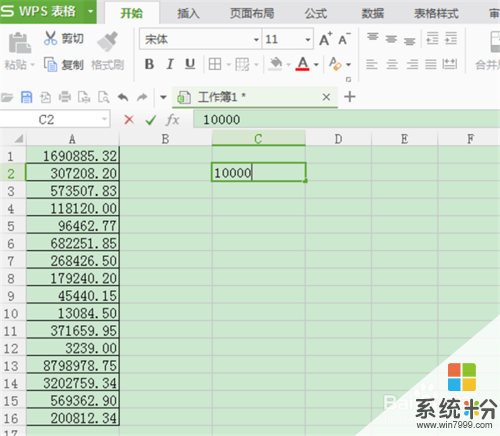Center text horizontally
The height and width of the screenshot is (436, 500).
coord(392,64)
